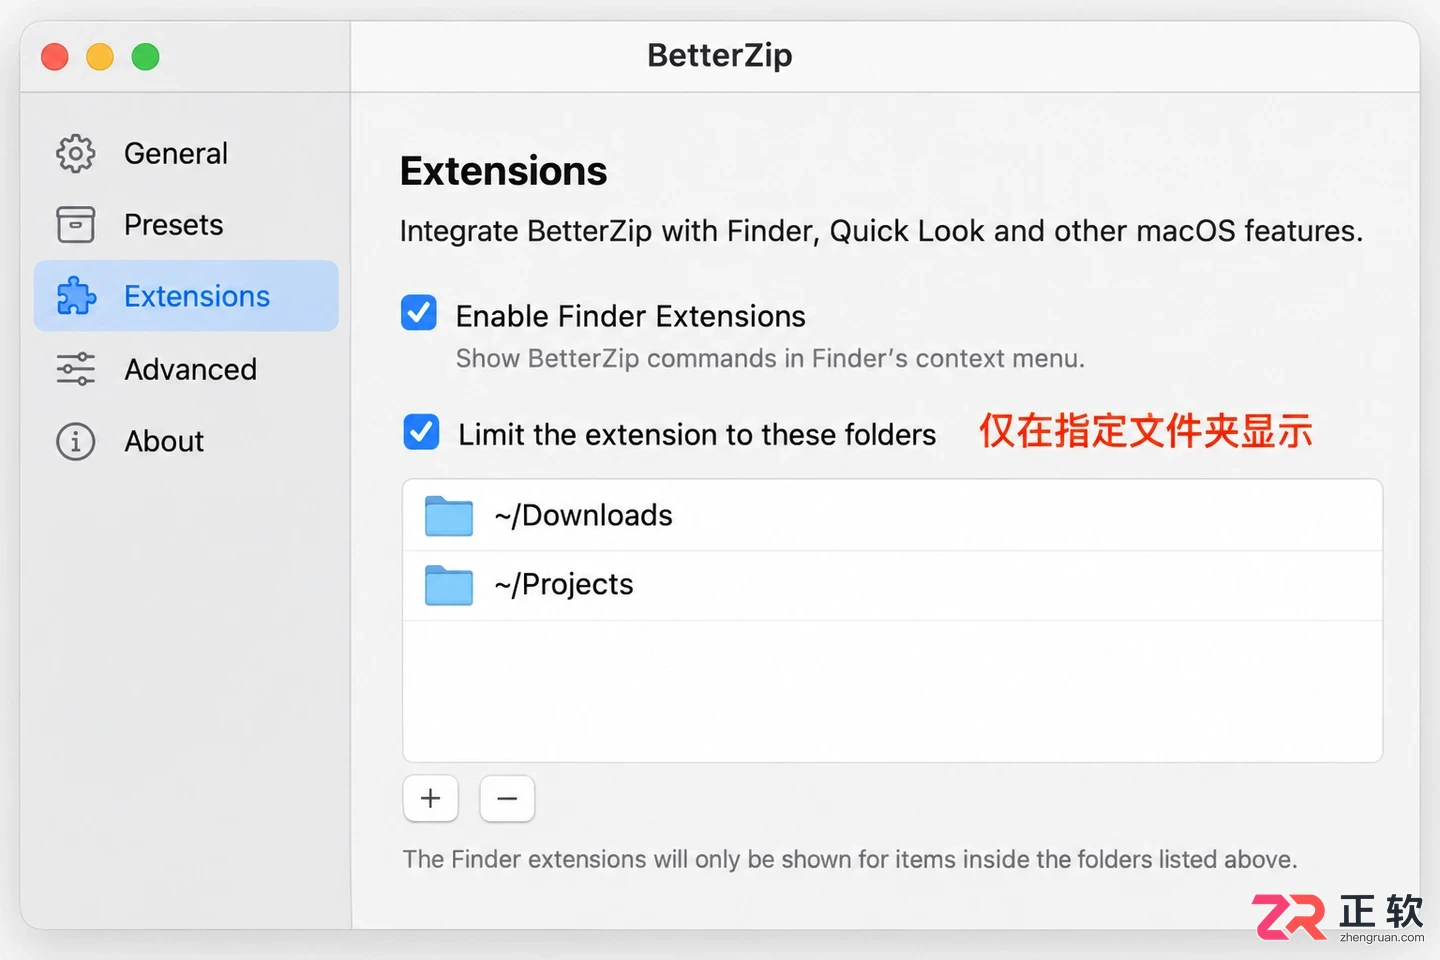Select the ~/Downloads row in folder list
Viewport: 1440px width, 960px height.
click(892, 516)
